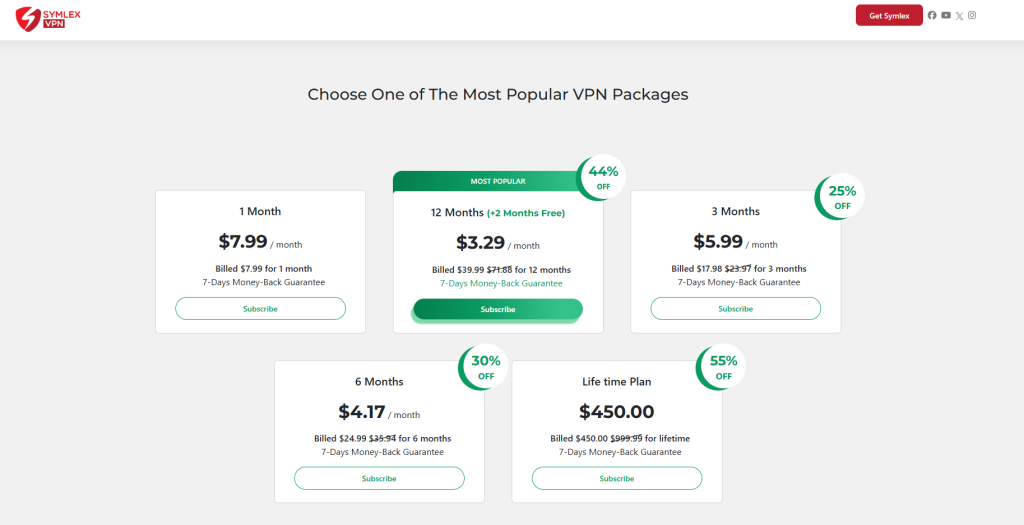Viewport: 1024px width, 525px height.
Task: Click the 44% OFF badge
Action: click(603, 178)
